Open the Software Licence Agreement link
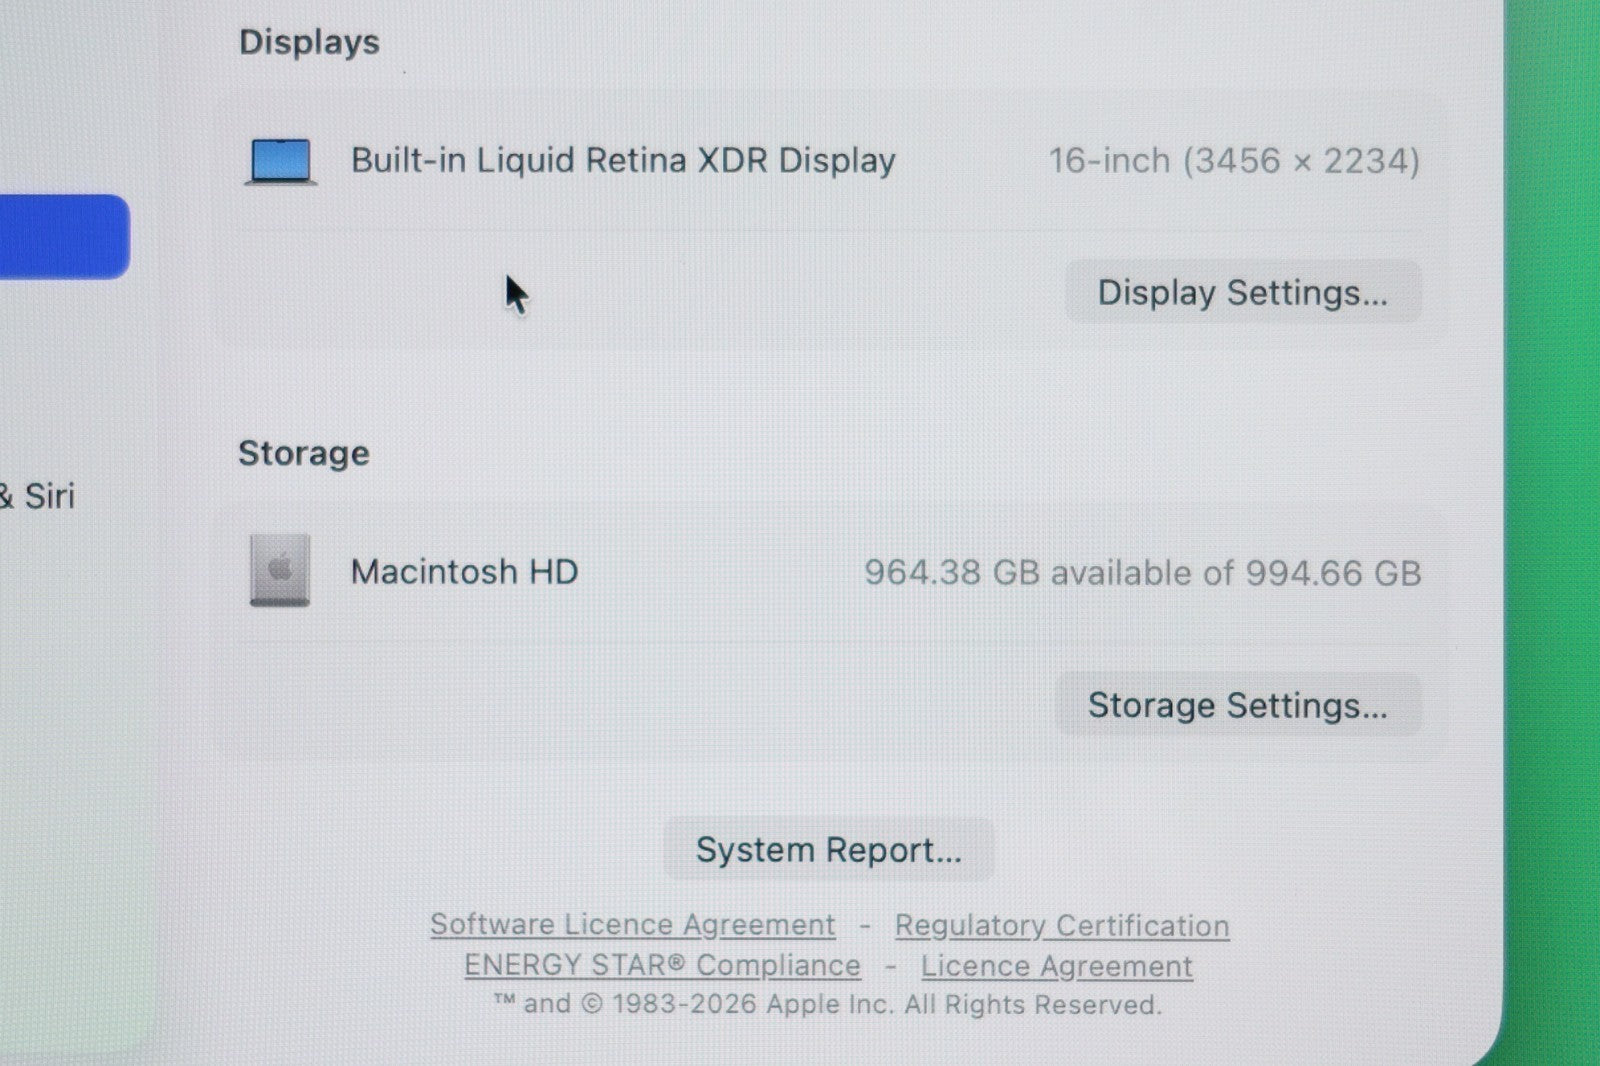 (x=633, y=925)
